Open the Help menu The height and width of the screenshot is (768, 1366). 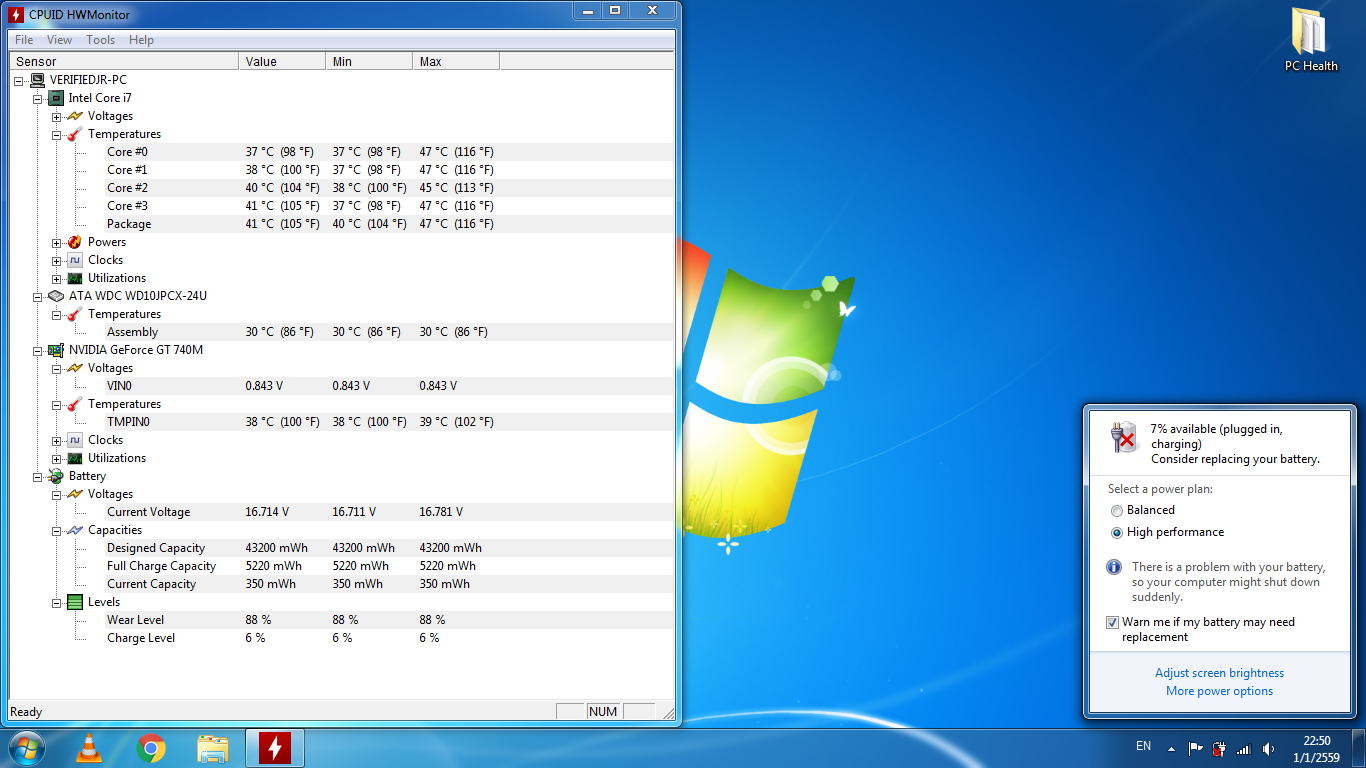141,40
